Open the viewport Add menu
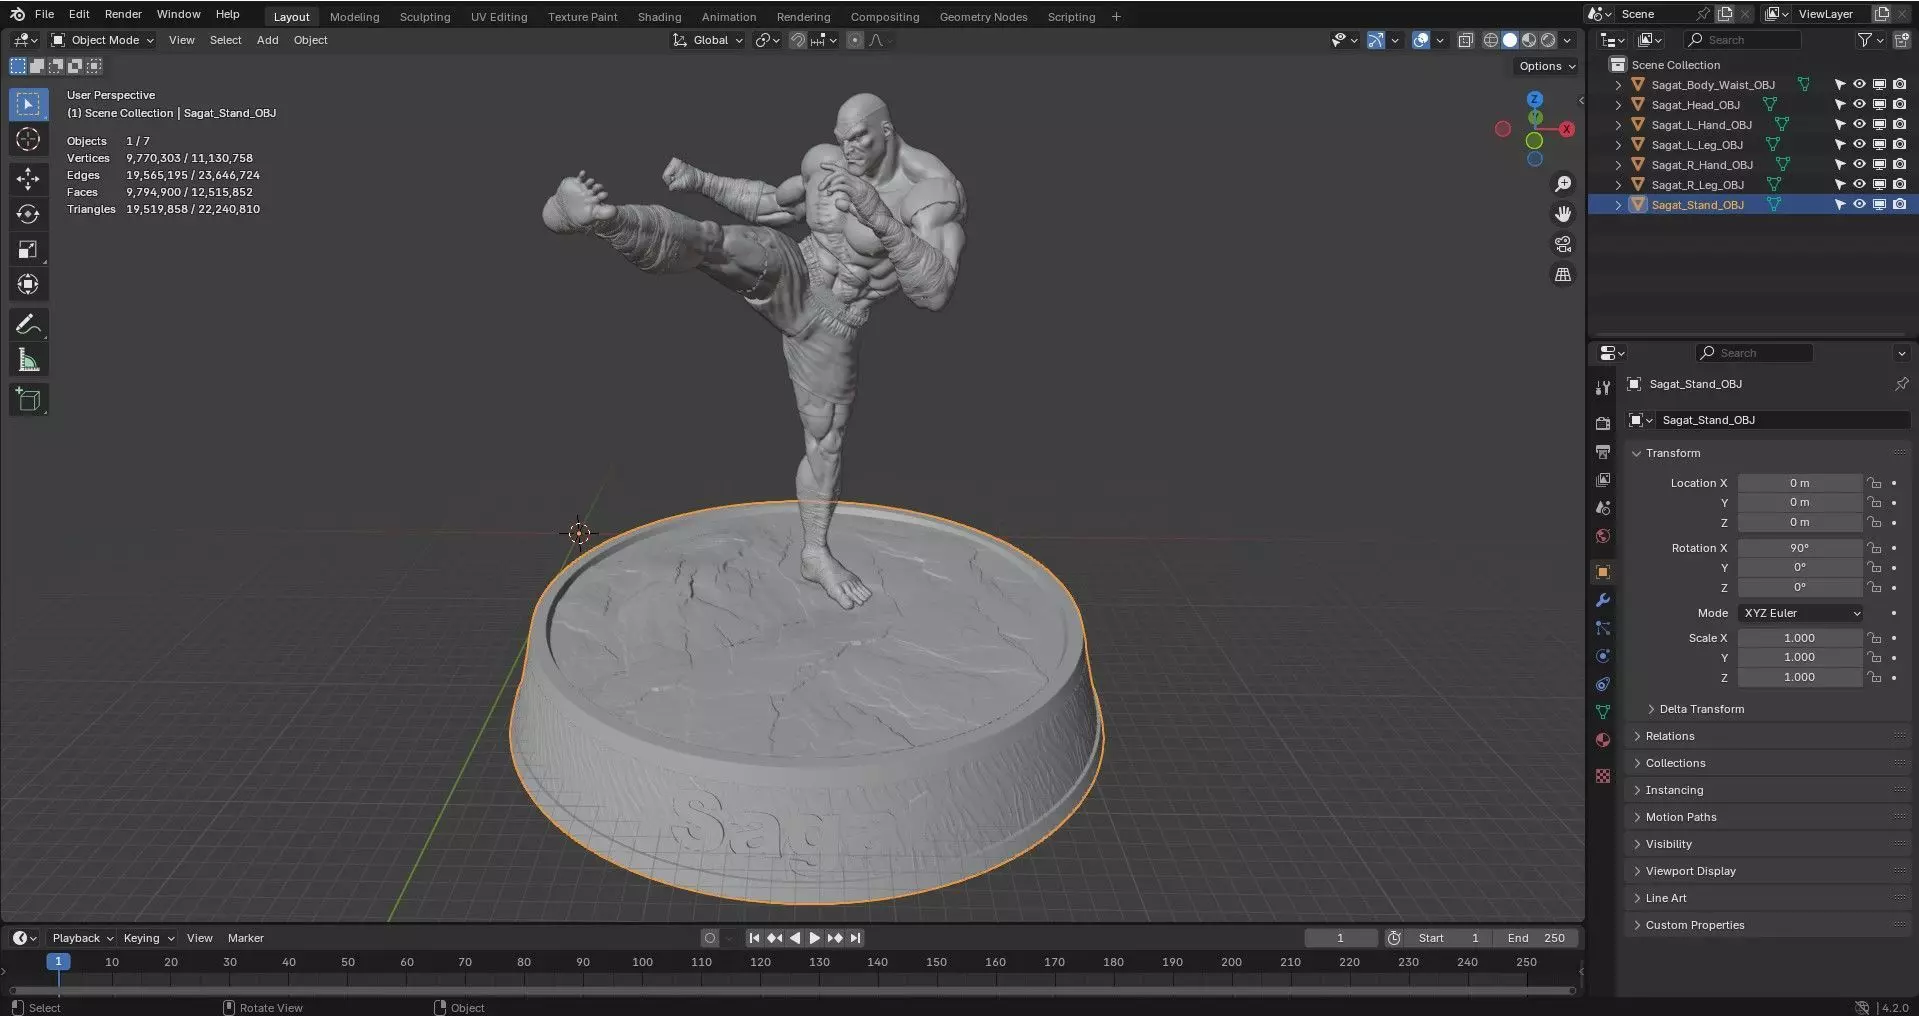This screenshot has width=1919, height=1016. [267, 40]
